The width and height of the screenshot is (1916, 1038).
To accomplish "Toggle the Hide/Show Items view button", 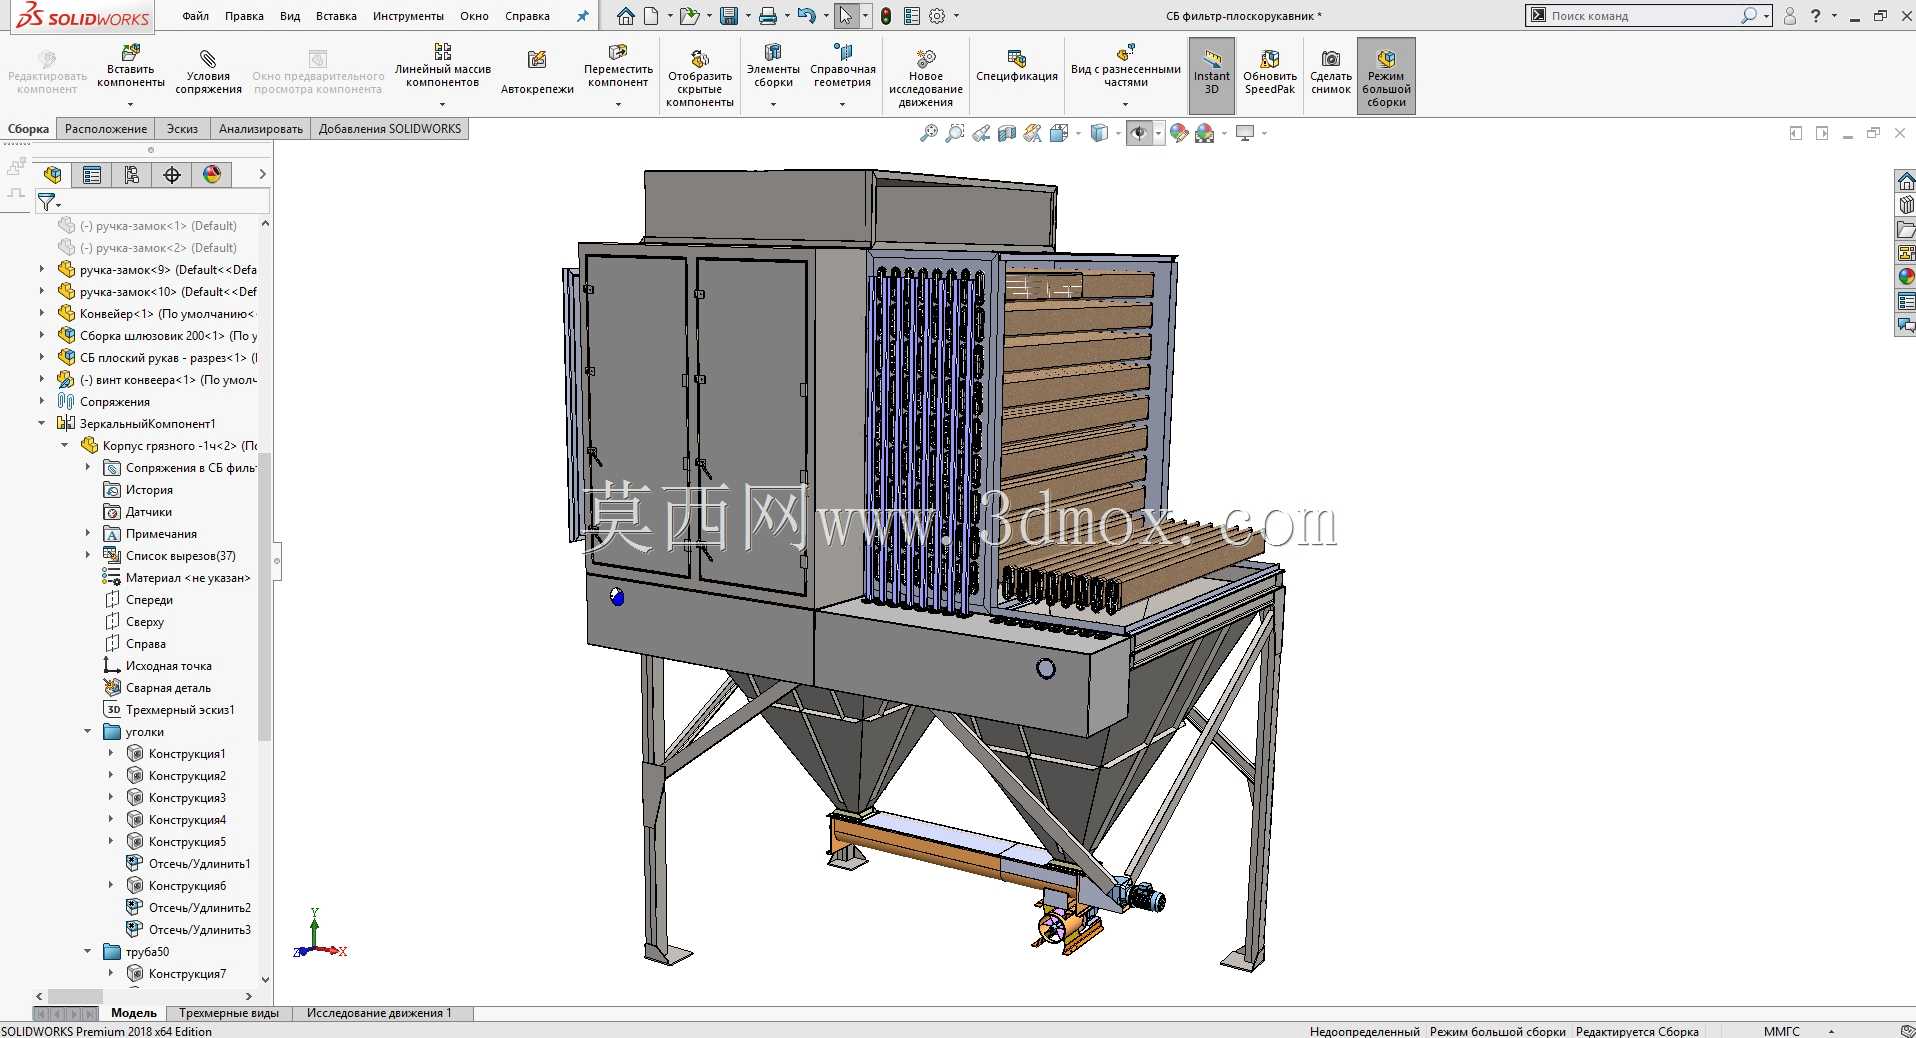I will pyautogui.click(x=1139, y=133).
